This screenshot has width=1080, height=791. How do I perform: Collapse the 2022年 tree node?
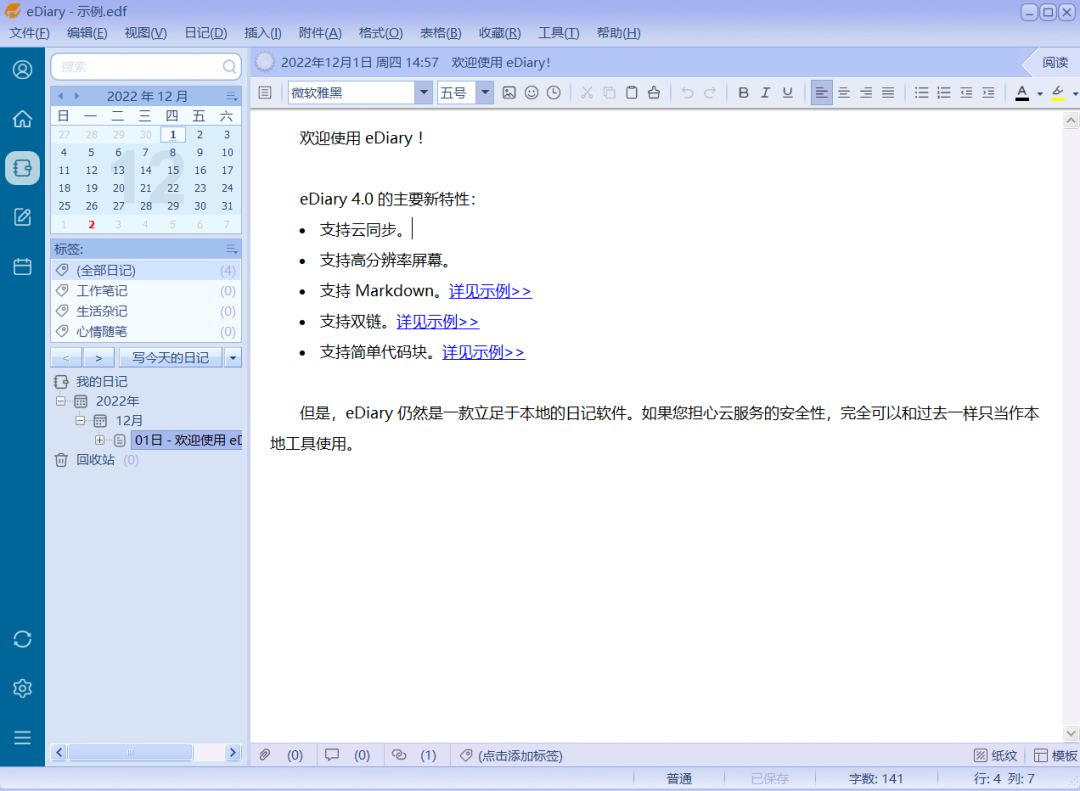point(61,401)
